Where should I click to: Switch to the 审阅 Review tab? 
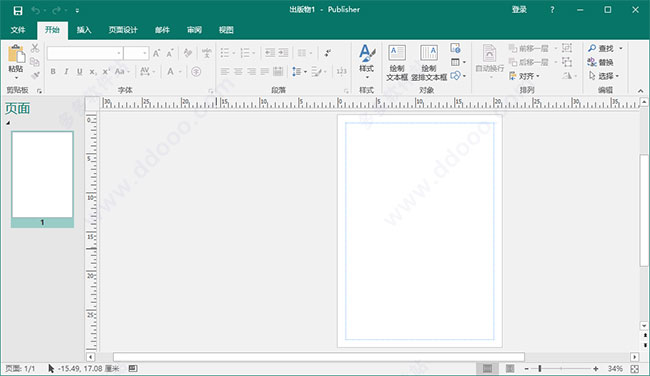click(194, 30)
